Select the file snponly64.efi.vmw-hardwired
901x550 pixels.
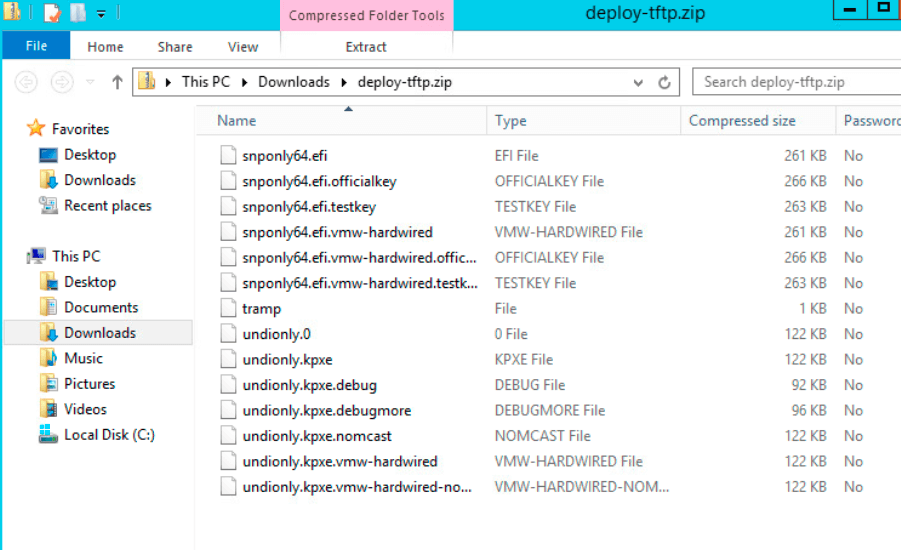[337, 232]
